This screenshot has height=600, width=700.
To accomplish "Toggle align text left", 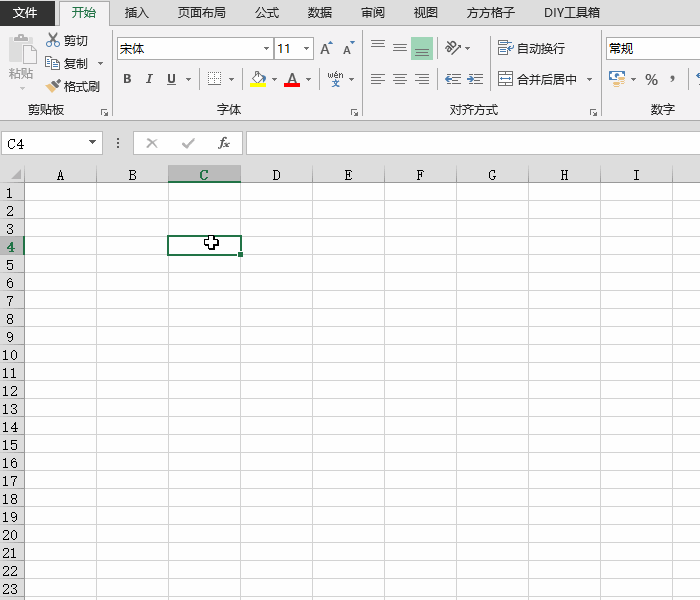I will click(x=378, y=79).
